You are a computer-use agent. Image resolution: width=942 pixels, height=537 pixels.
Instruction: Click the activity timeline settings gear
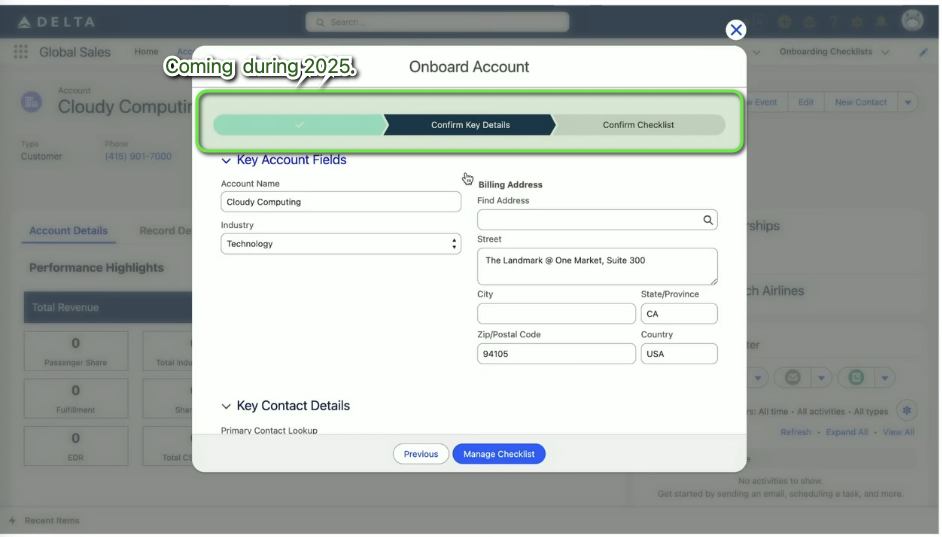[906, 410]
